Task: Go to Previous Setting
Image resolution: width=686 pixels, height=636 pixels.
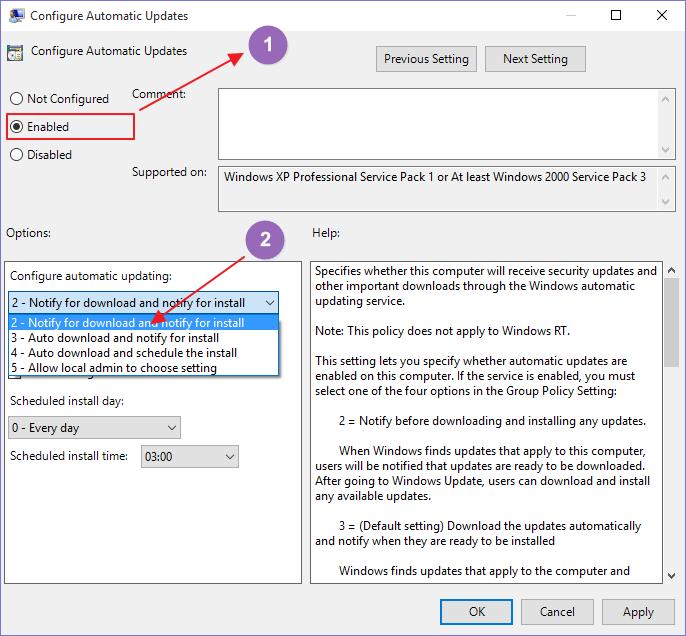Action: pyautogui.click(x=426, y=59)
